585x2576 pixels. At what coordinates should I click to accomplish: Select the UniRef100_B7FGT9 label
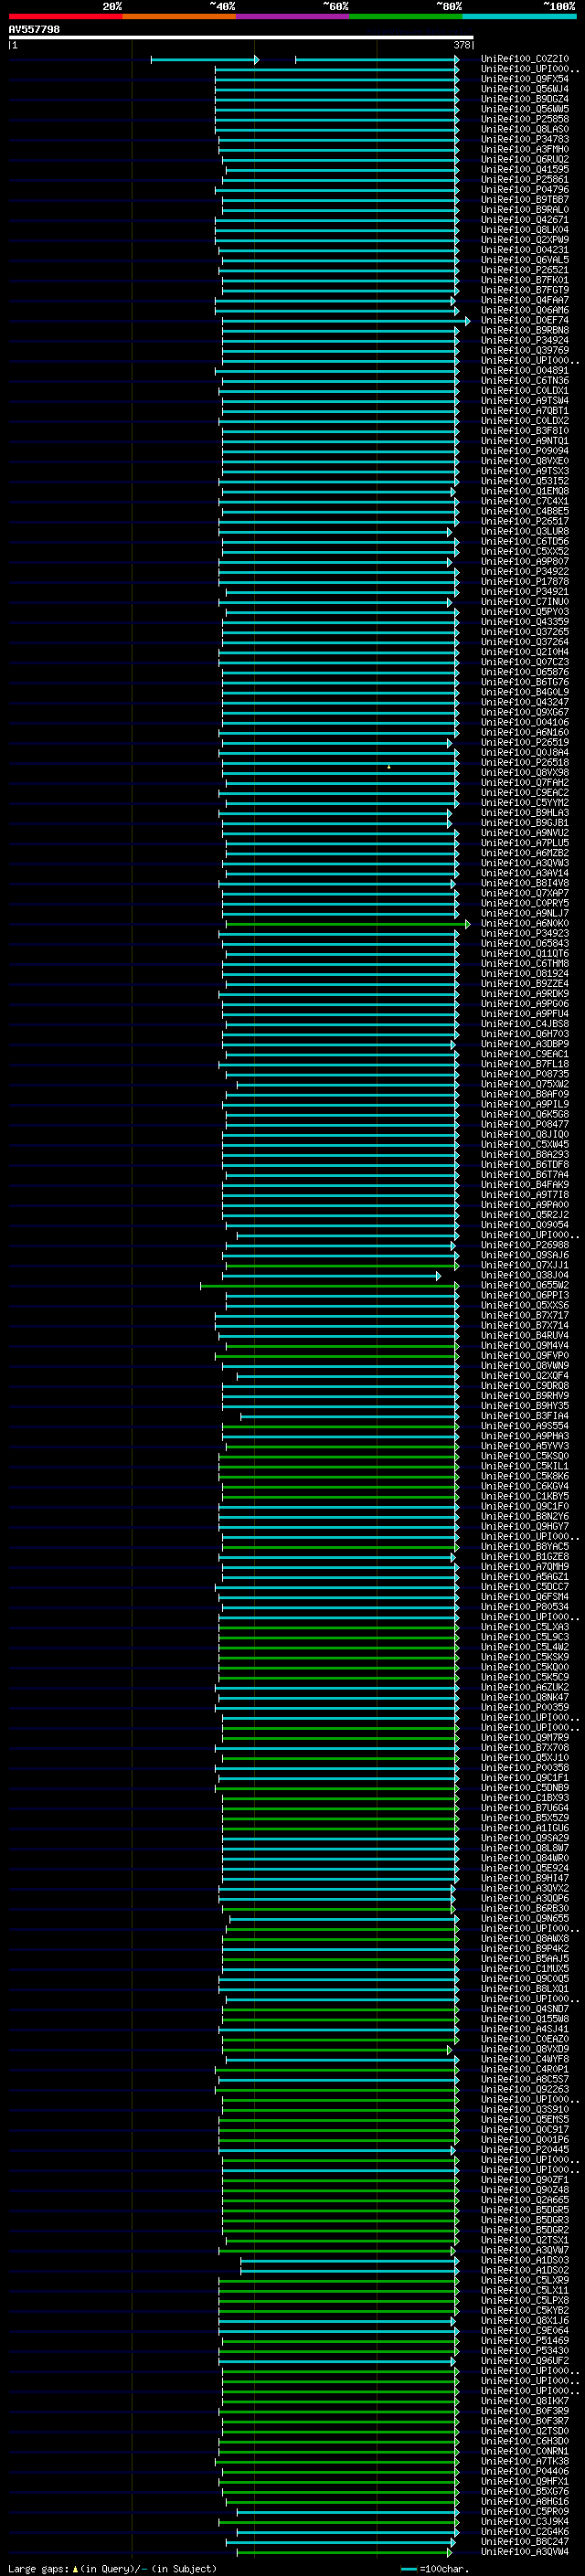tap(525, 290)
